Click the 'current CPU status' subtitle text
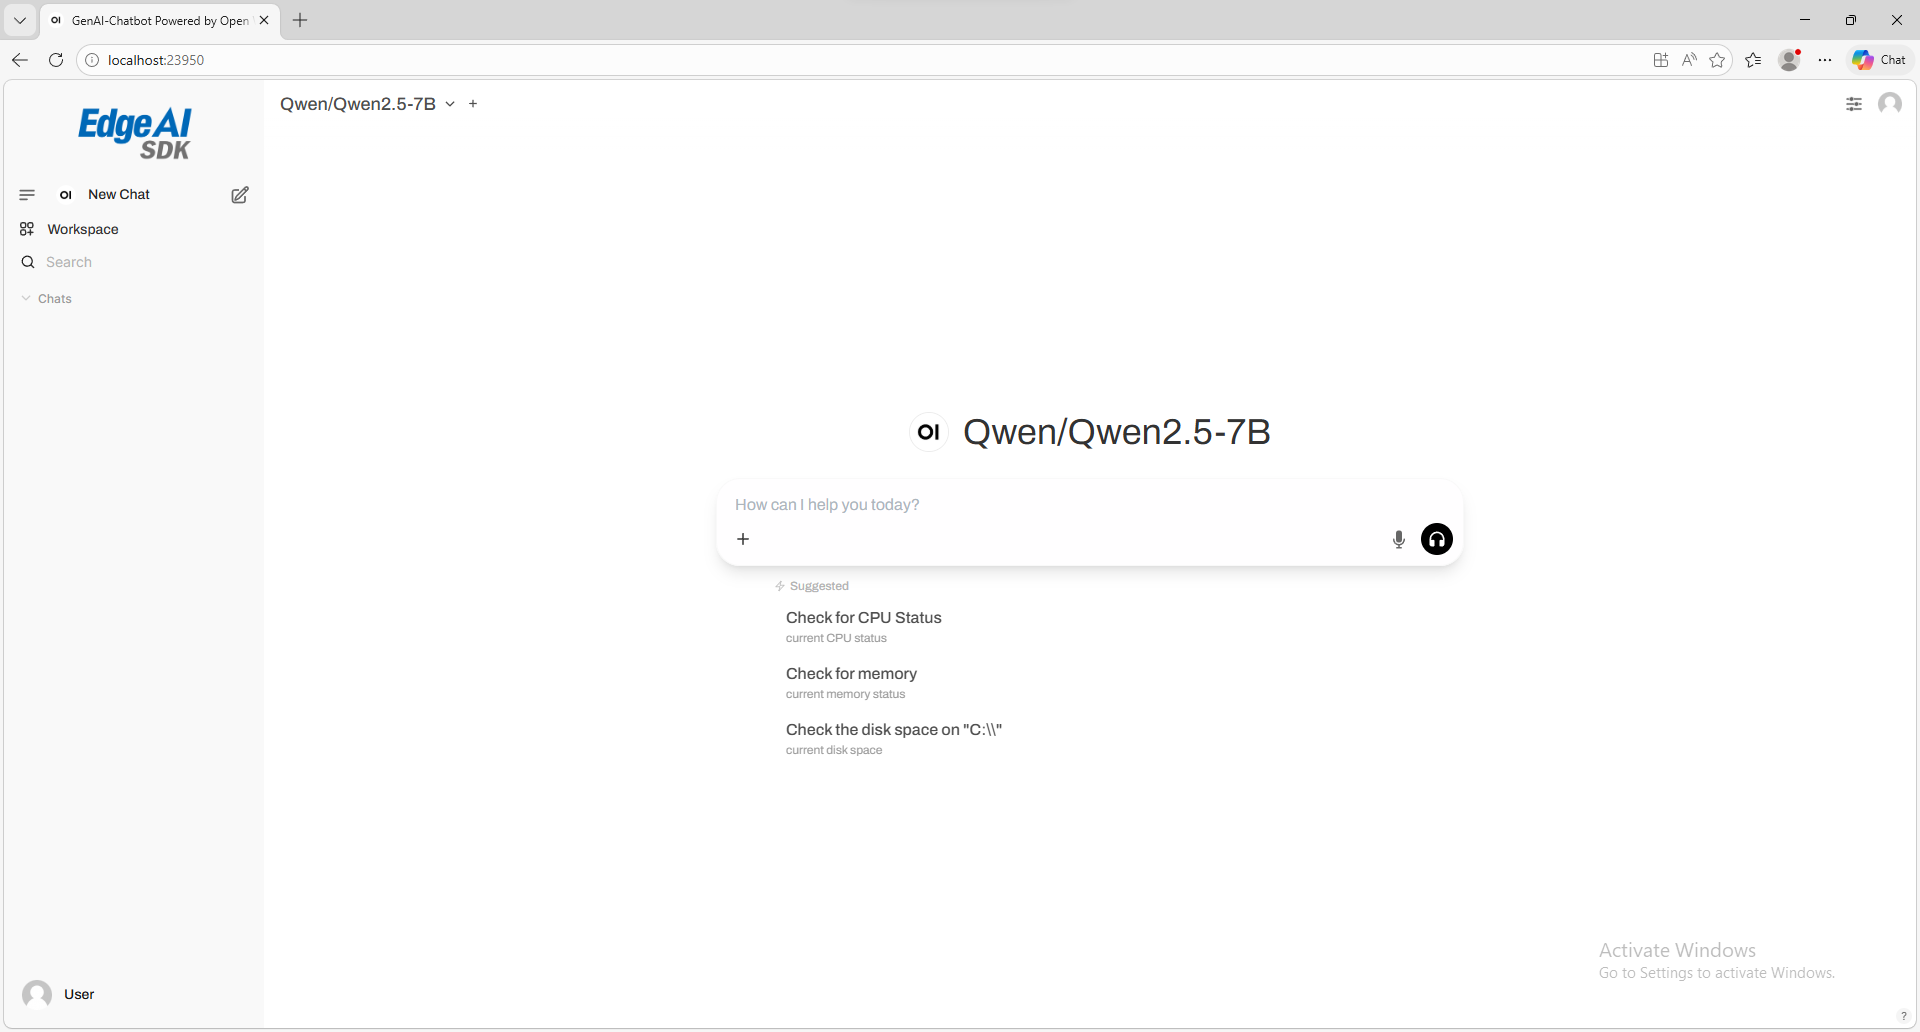 (836, 638)
